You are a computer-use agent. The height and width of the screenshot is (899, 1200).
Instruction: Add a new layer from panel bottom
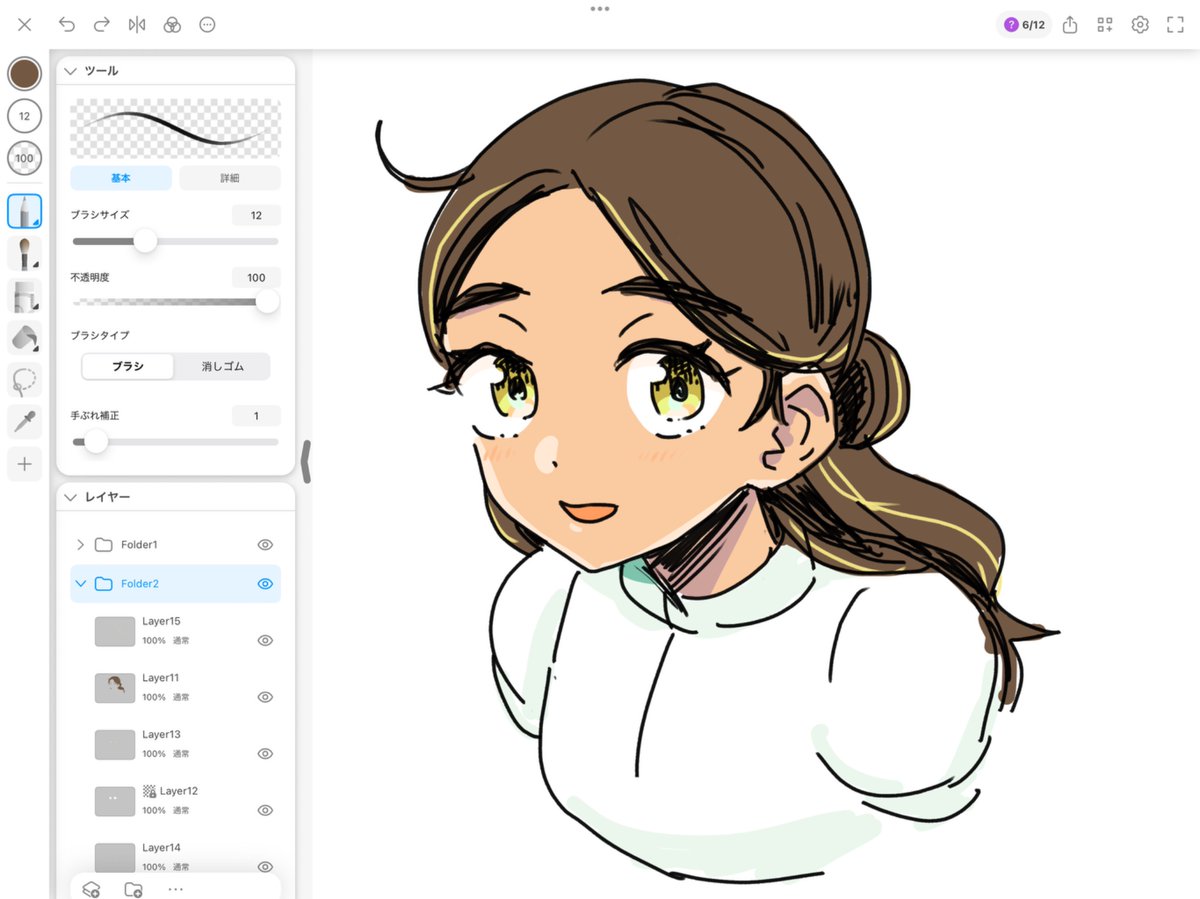[x=91, y=889]
